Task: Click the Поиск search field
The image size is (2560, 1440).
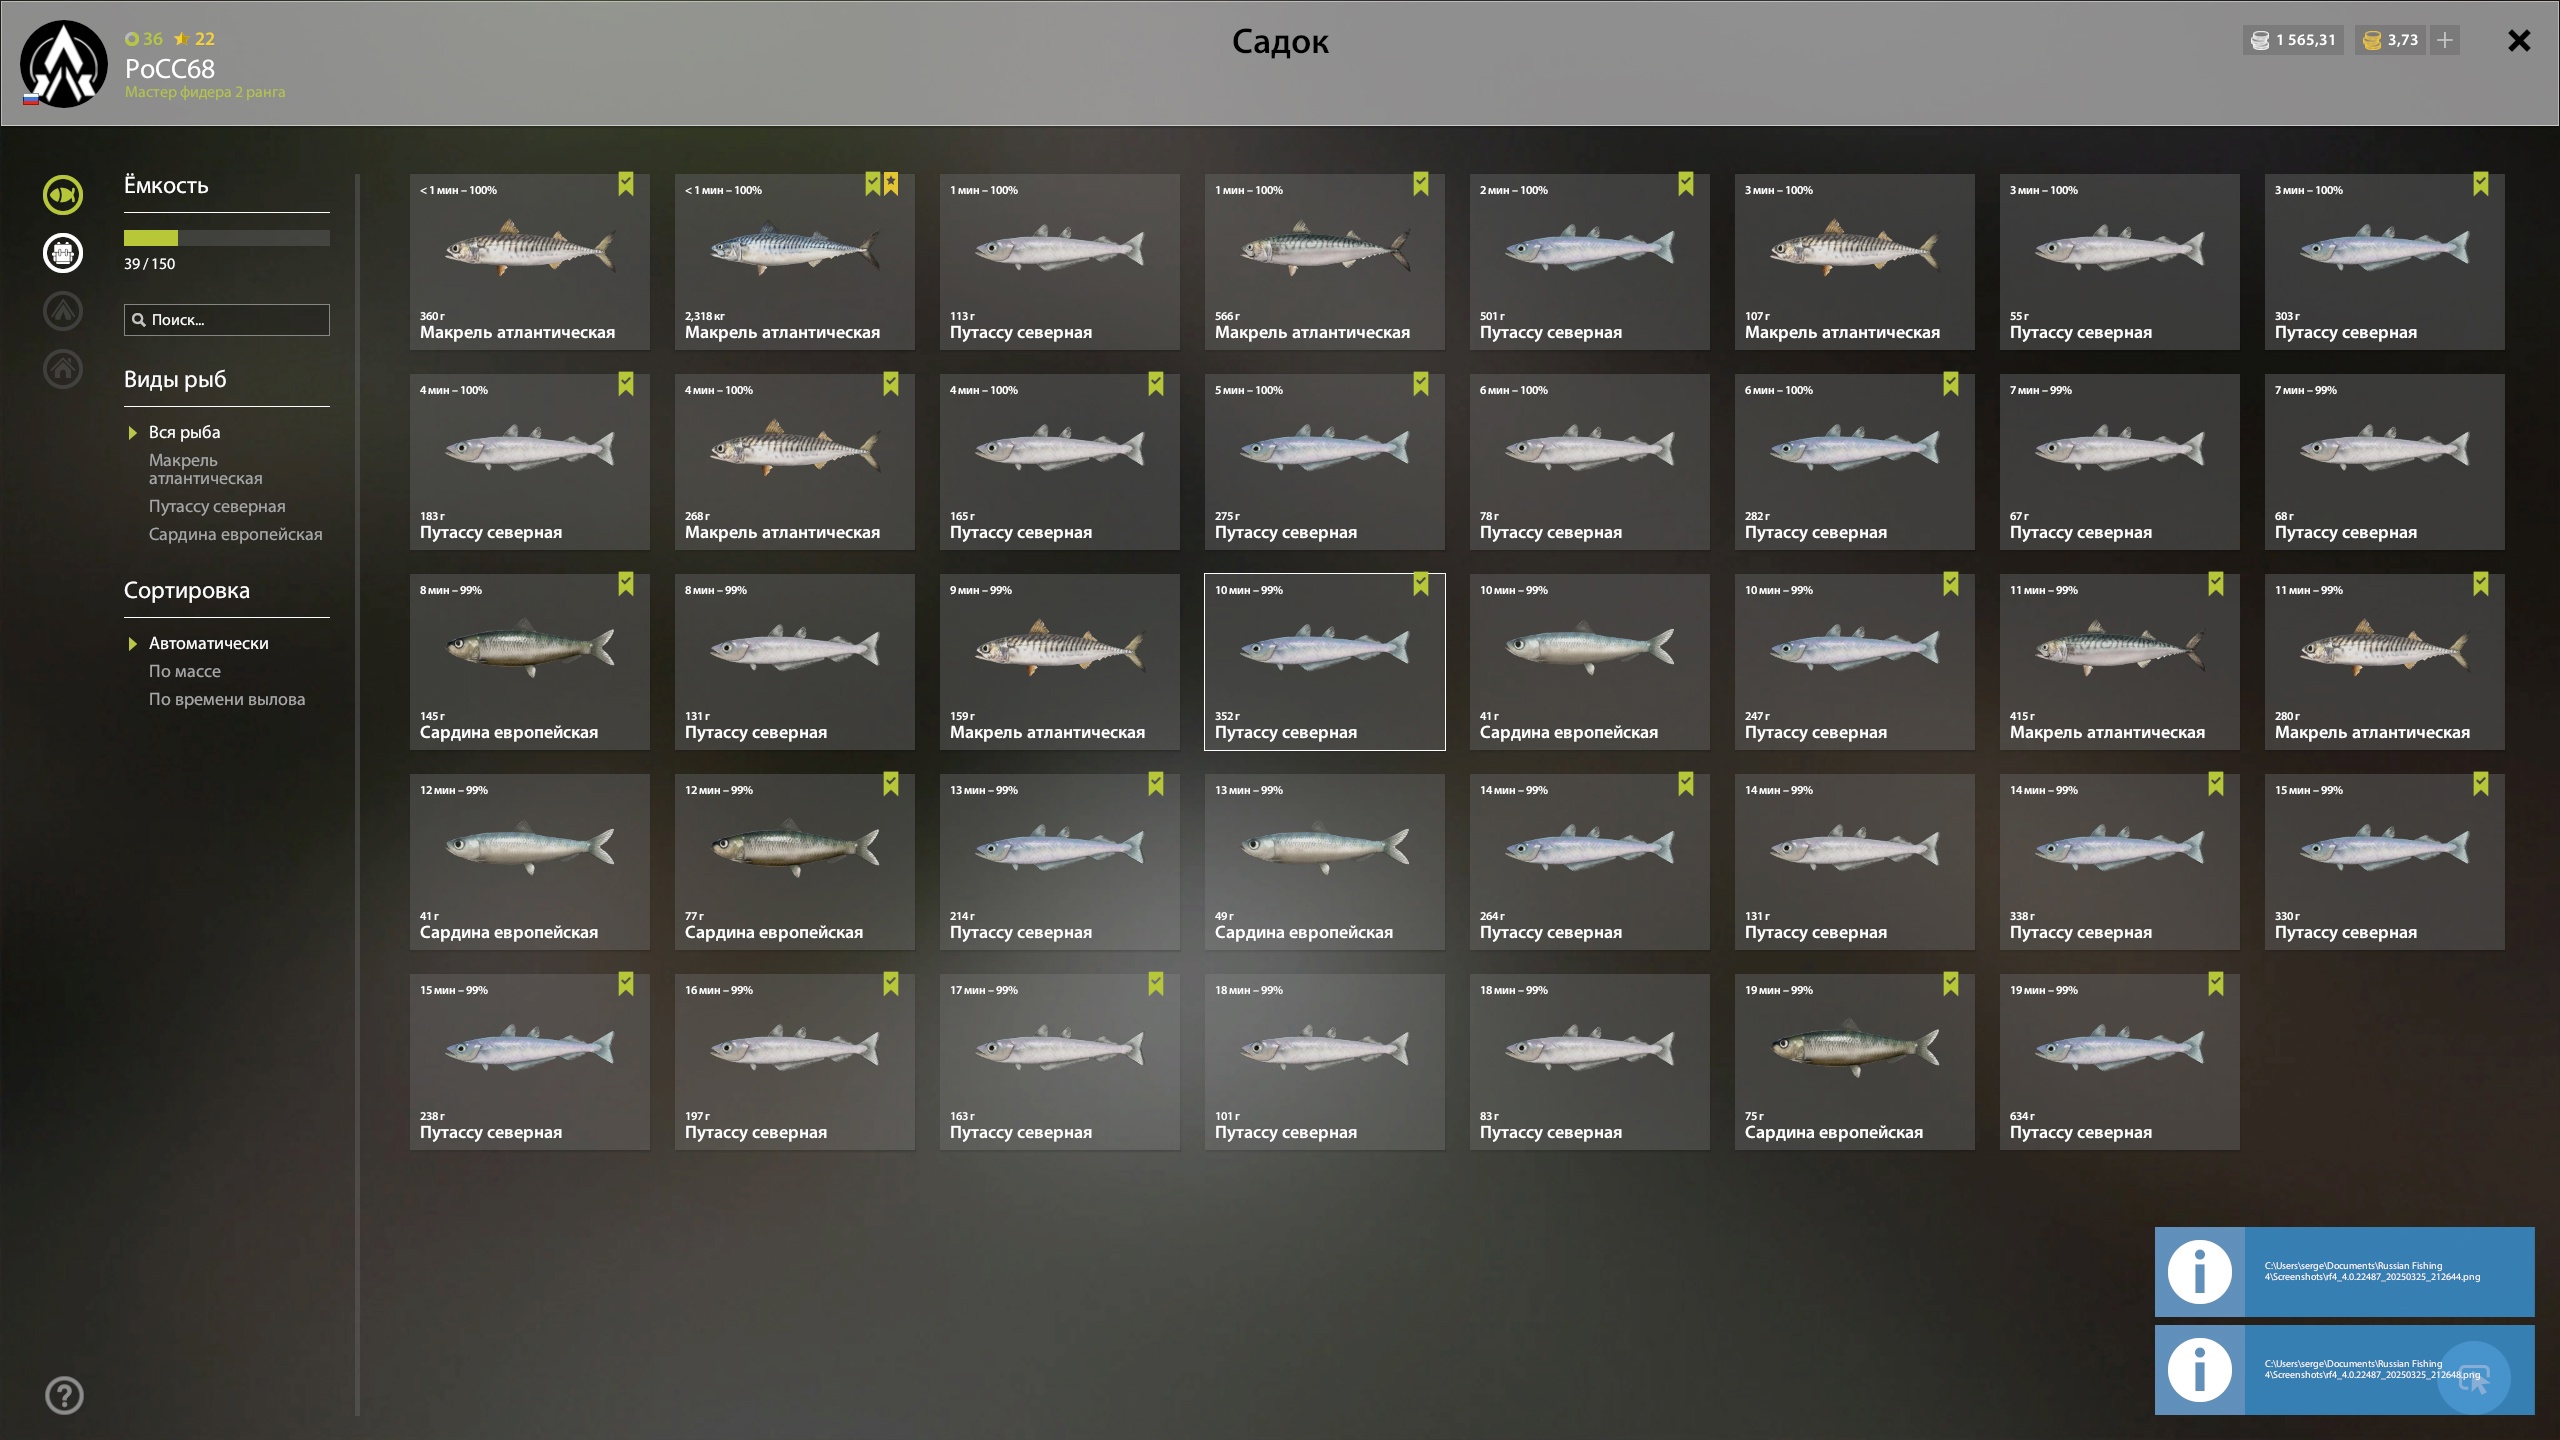Action: pos(227,320)
